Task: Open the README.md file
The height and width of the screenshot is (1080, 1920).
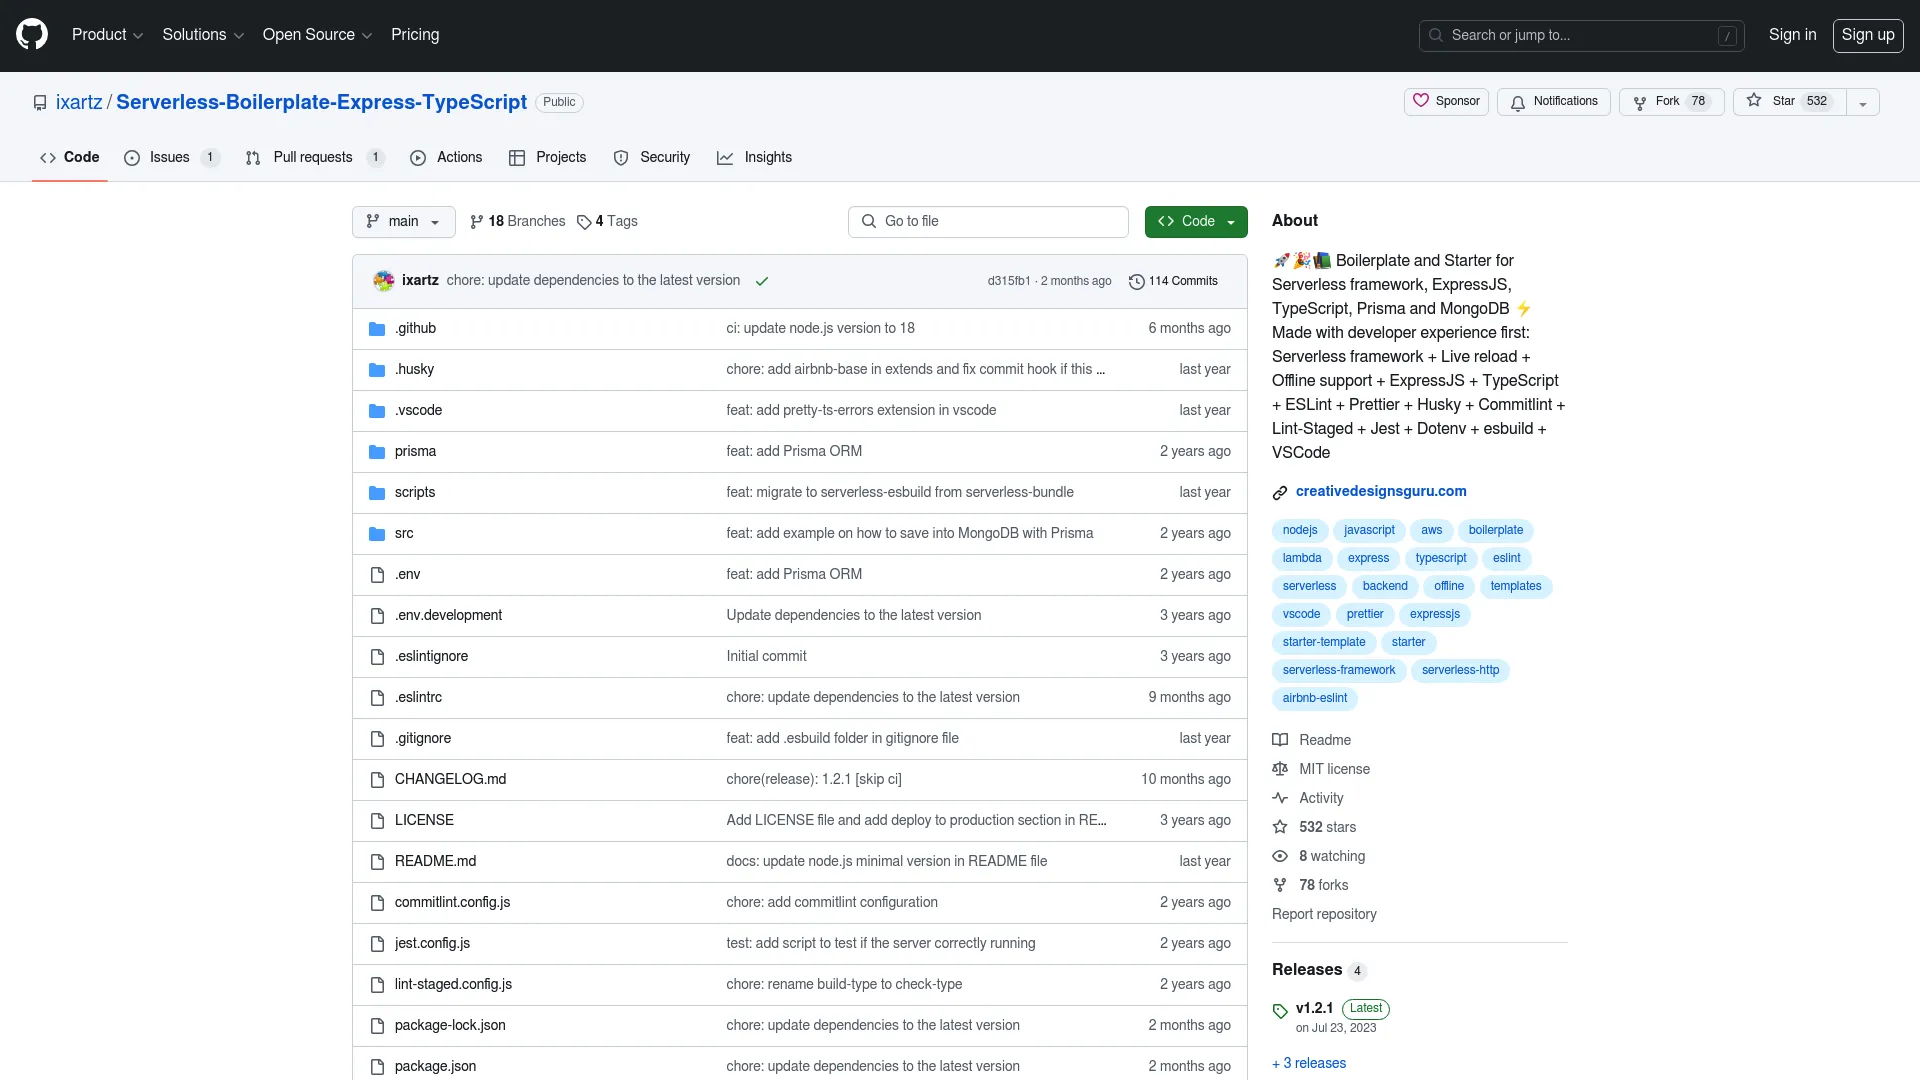Action: tap(435, 861)
